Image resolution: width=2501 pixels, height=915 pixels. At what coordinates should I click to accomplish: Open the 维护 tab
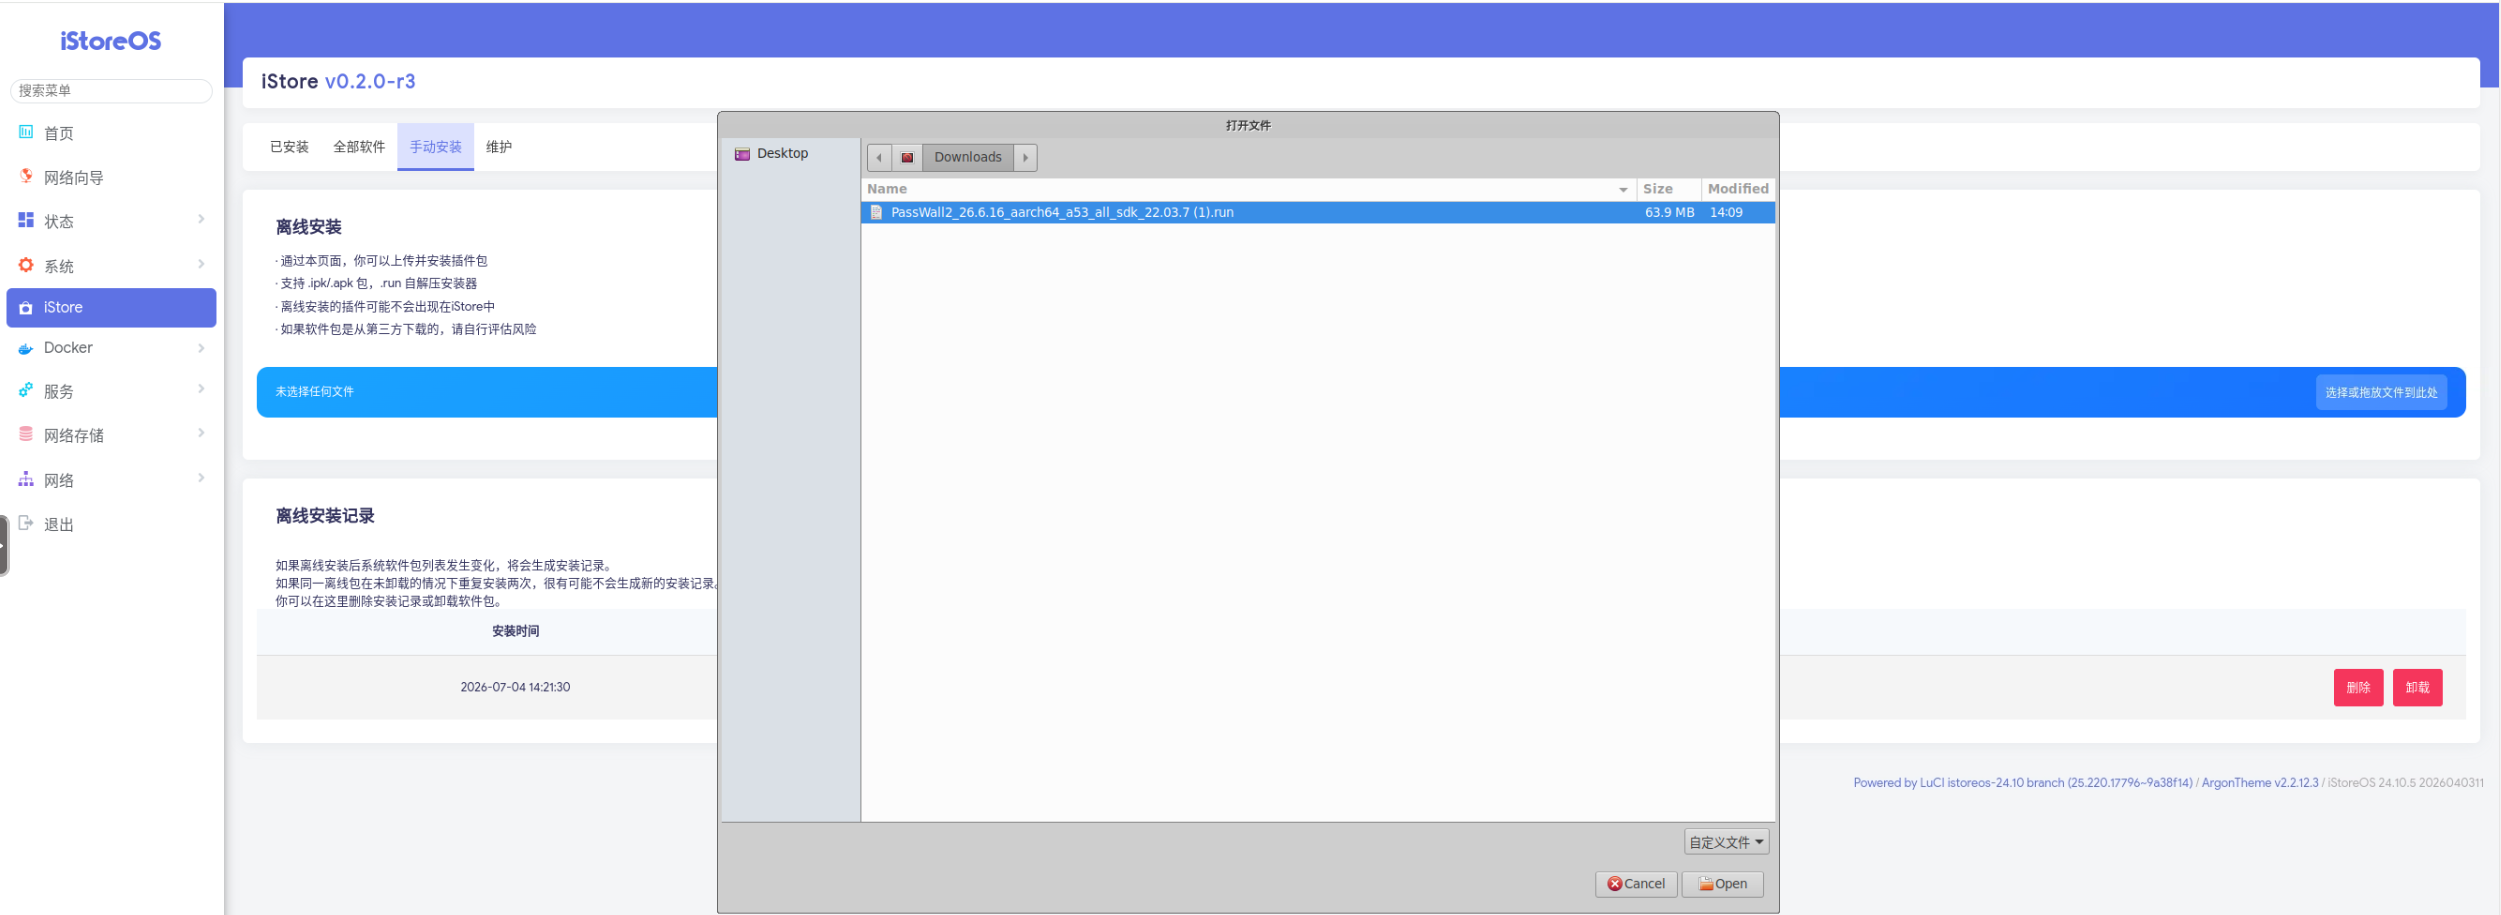pyautogui.click(x=499, y=147)
